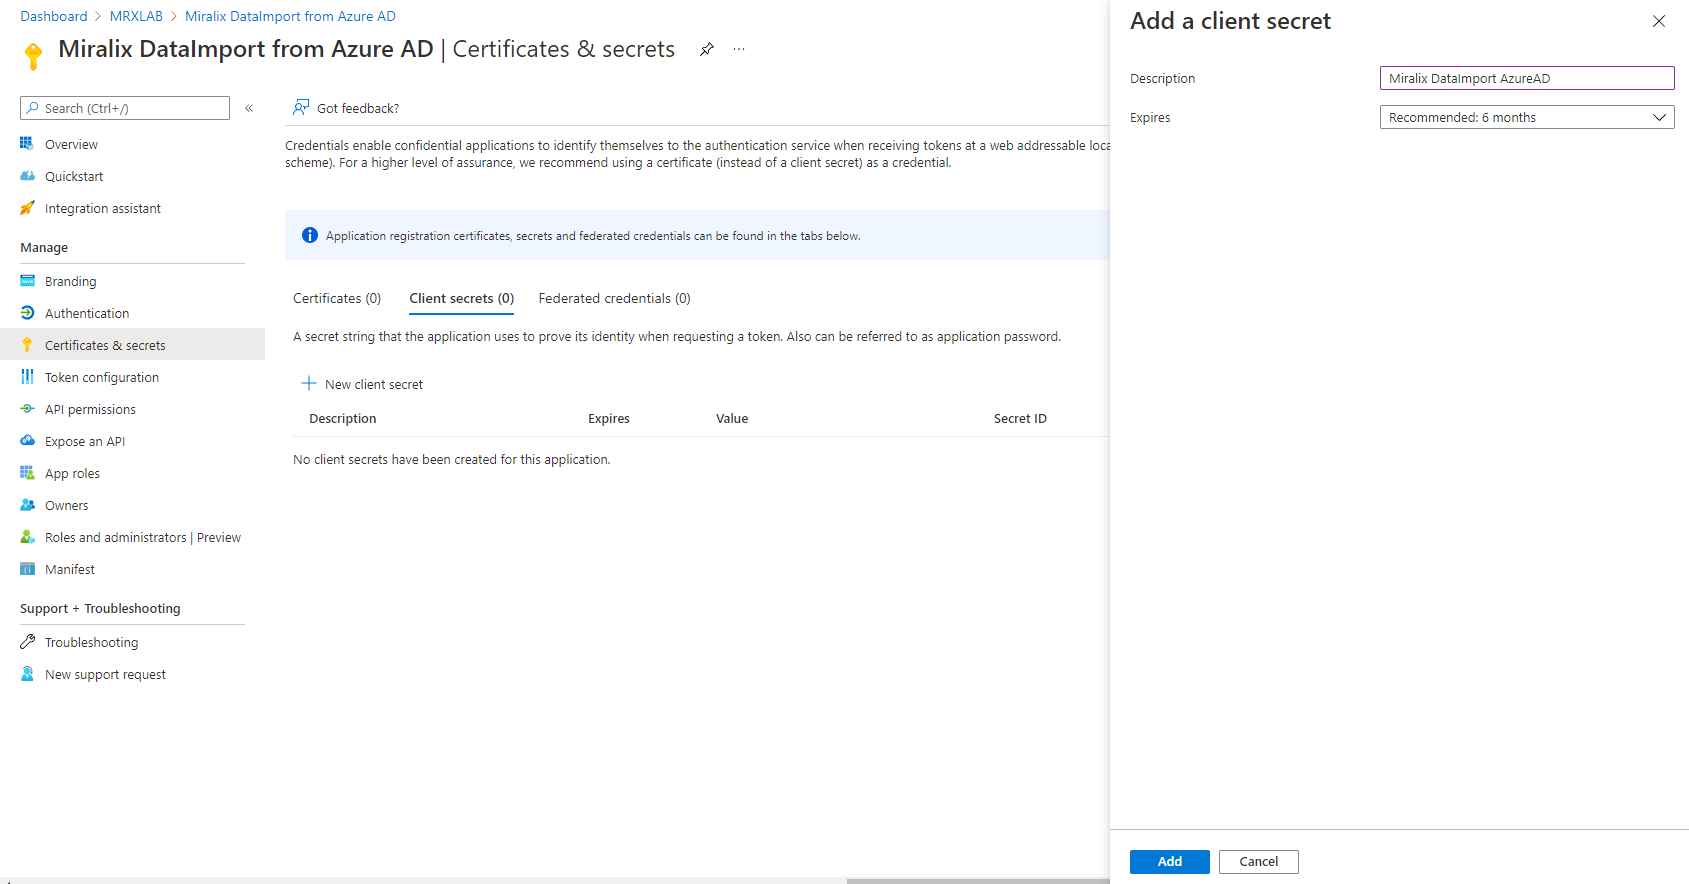View the Owners page
The image size is (1689, 884).
point(66,505)
